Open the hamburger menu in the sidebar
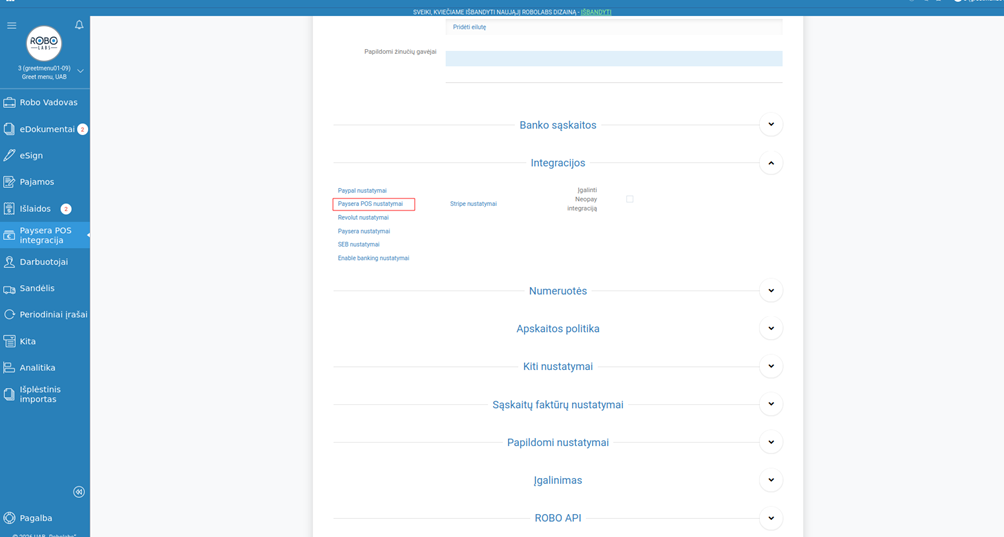Image resolution: width=1004 pixels, height=537 pixels. pyautogui.click(x=12, y=26)
